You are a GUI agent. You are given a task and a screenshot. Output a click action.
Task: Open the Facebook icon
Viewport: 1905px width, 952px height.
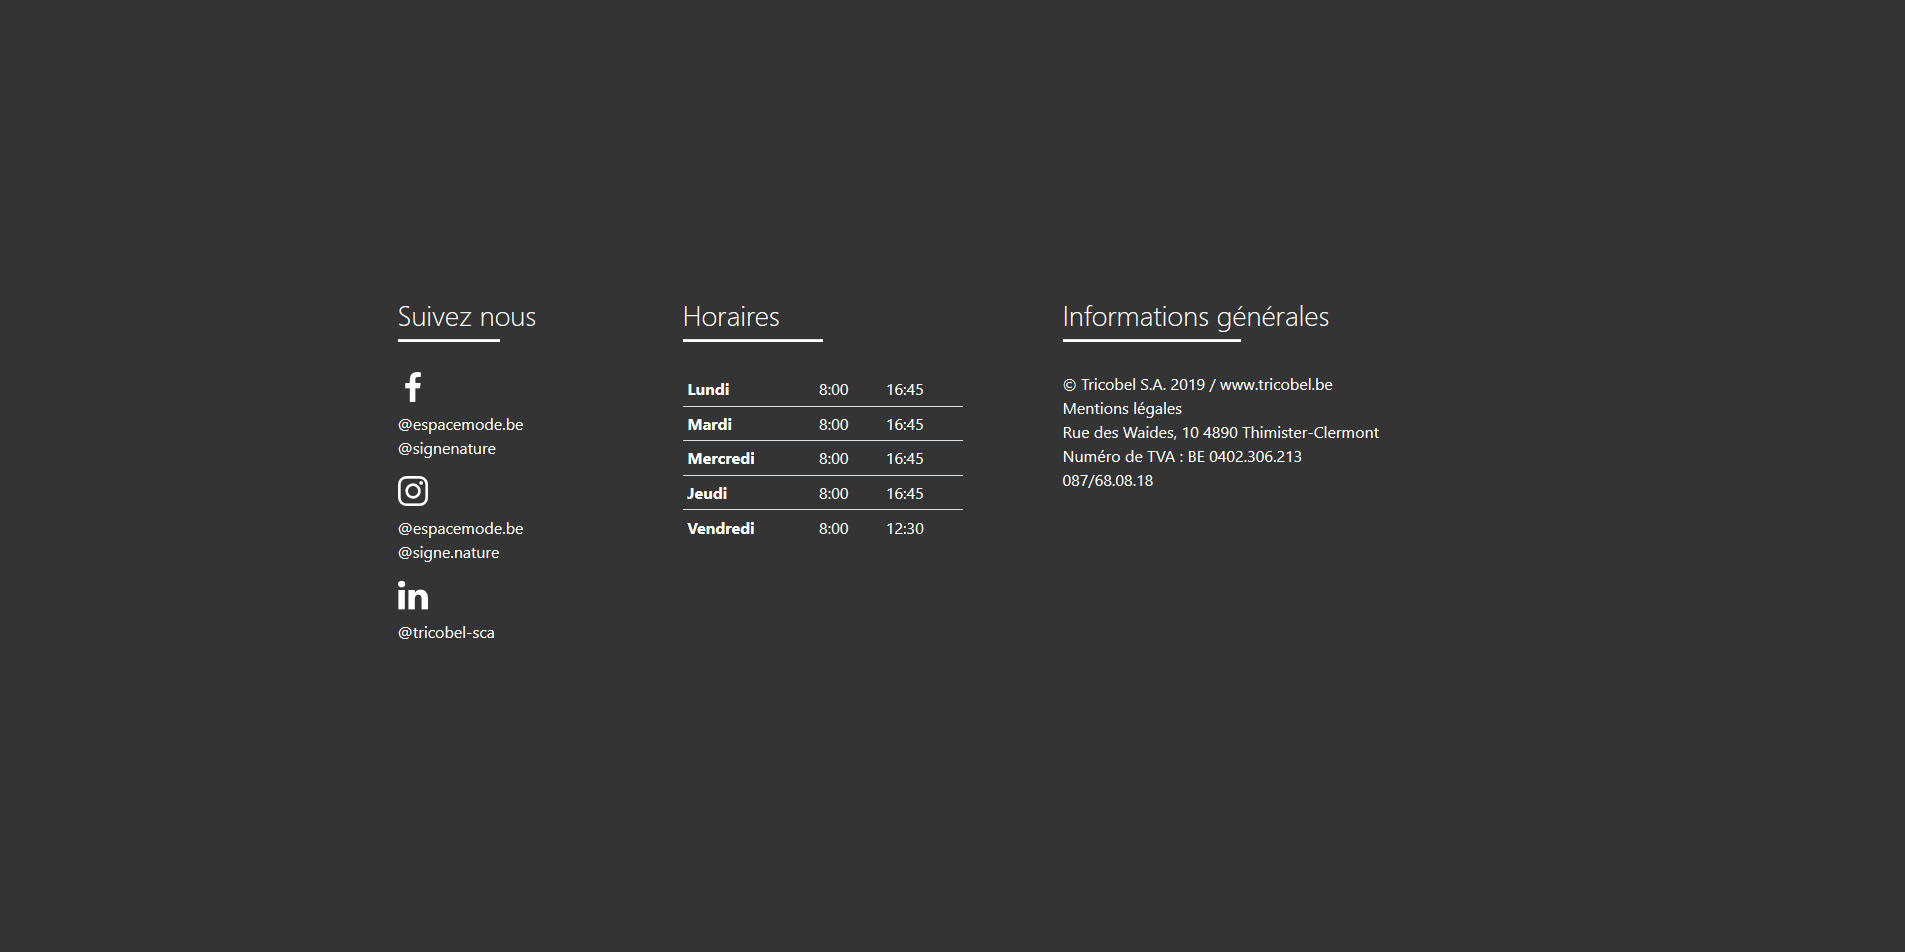[x=413, y=387]
